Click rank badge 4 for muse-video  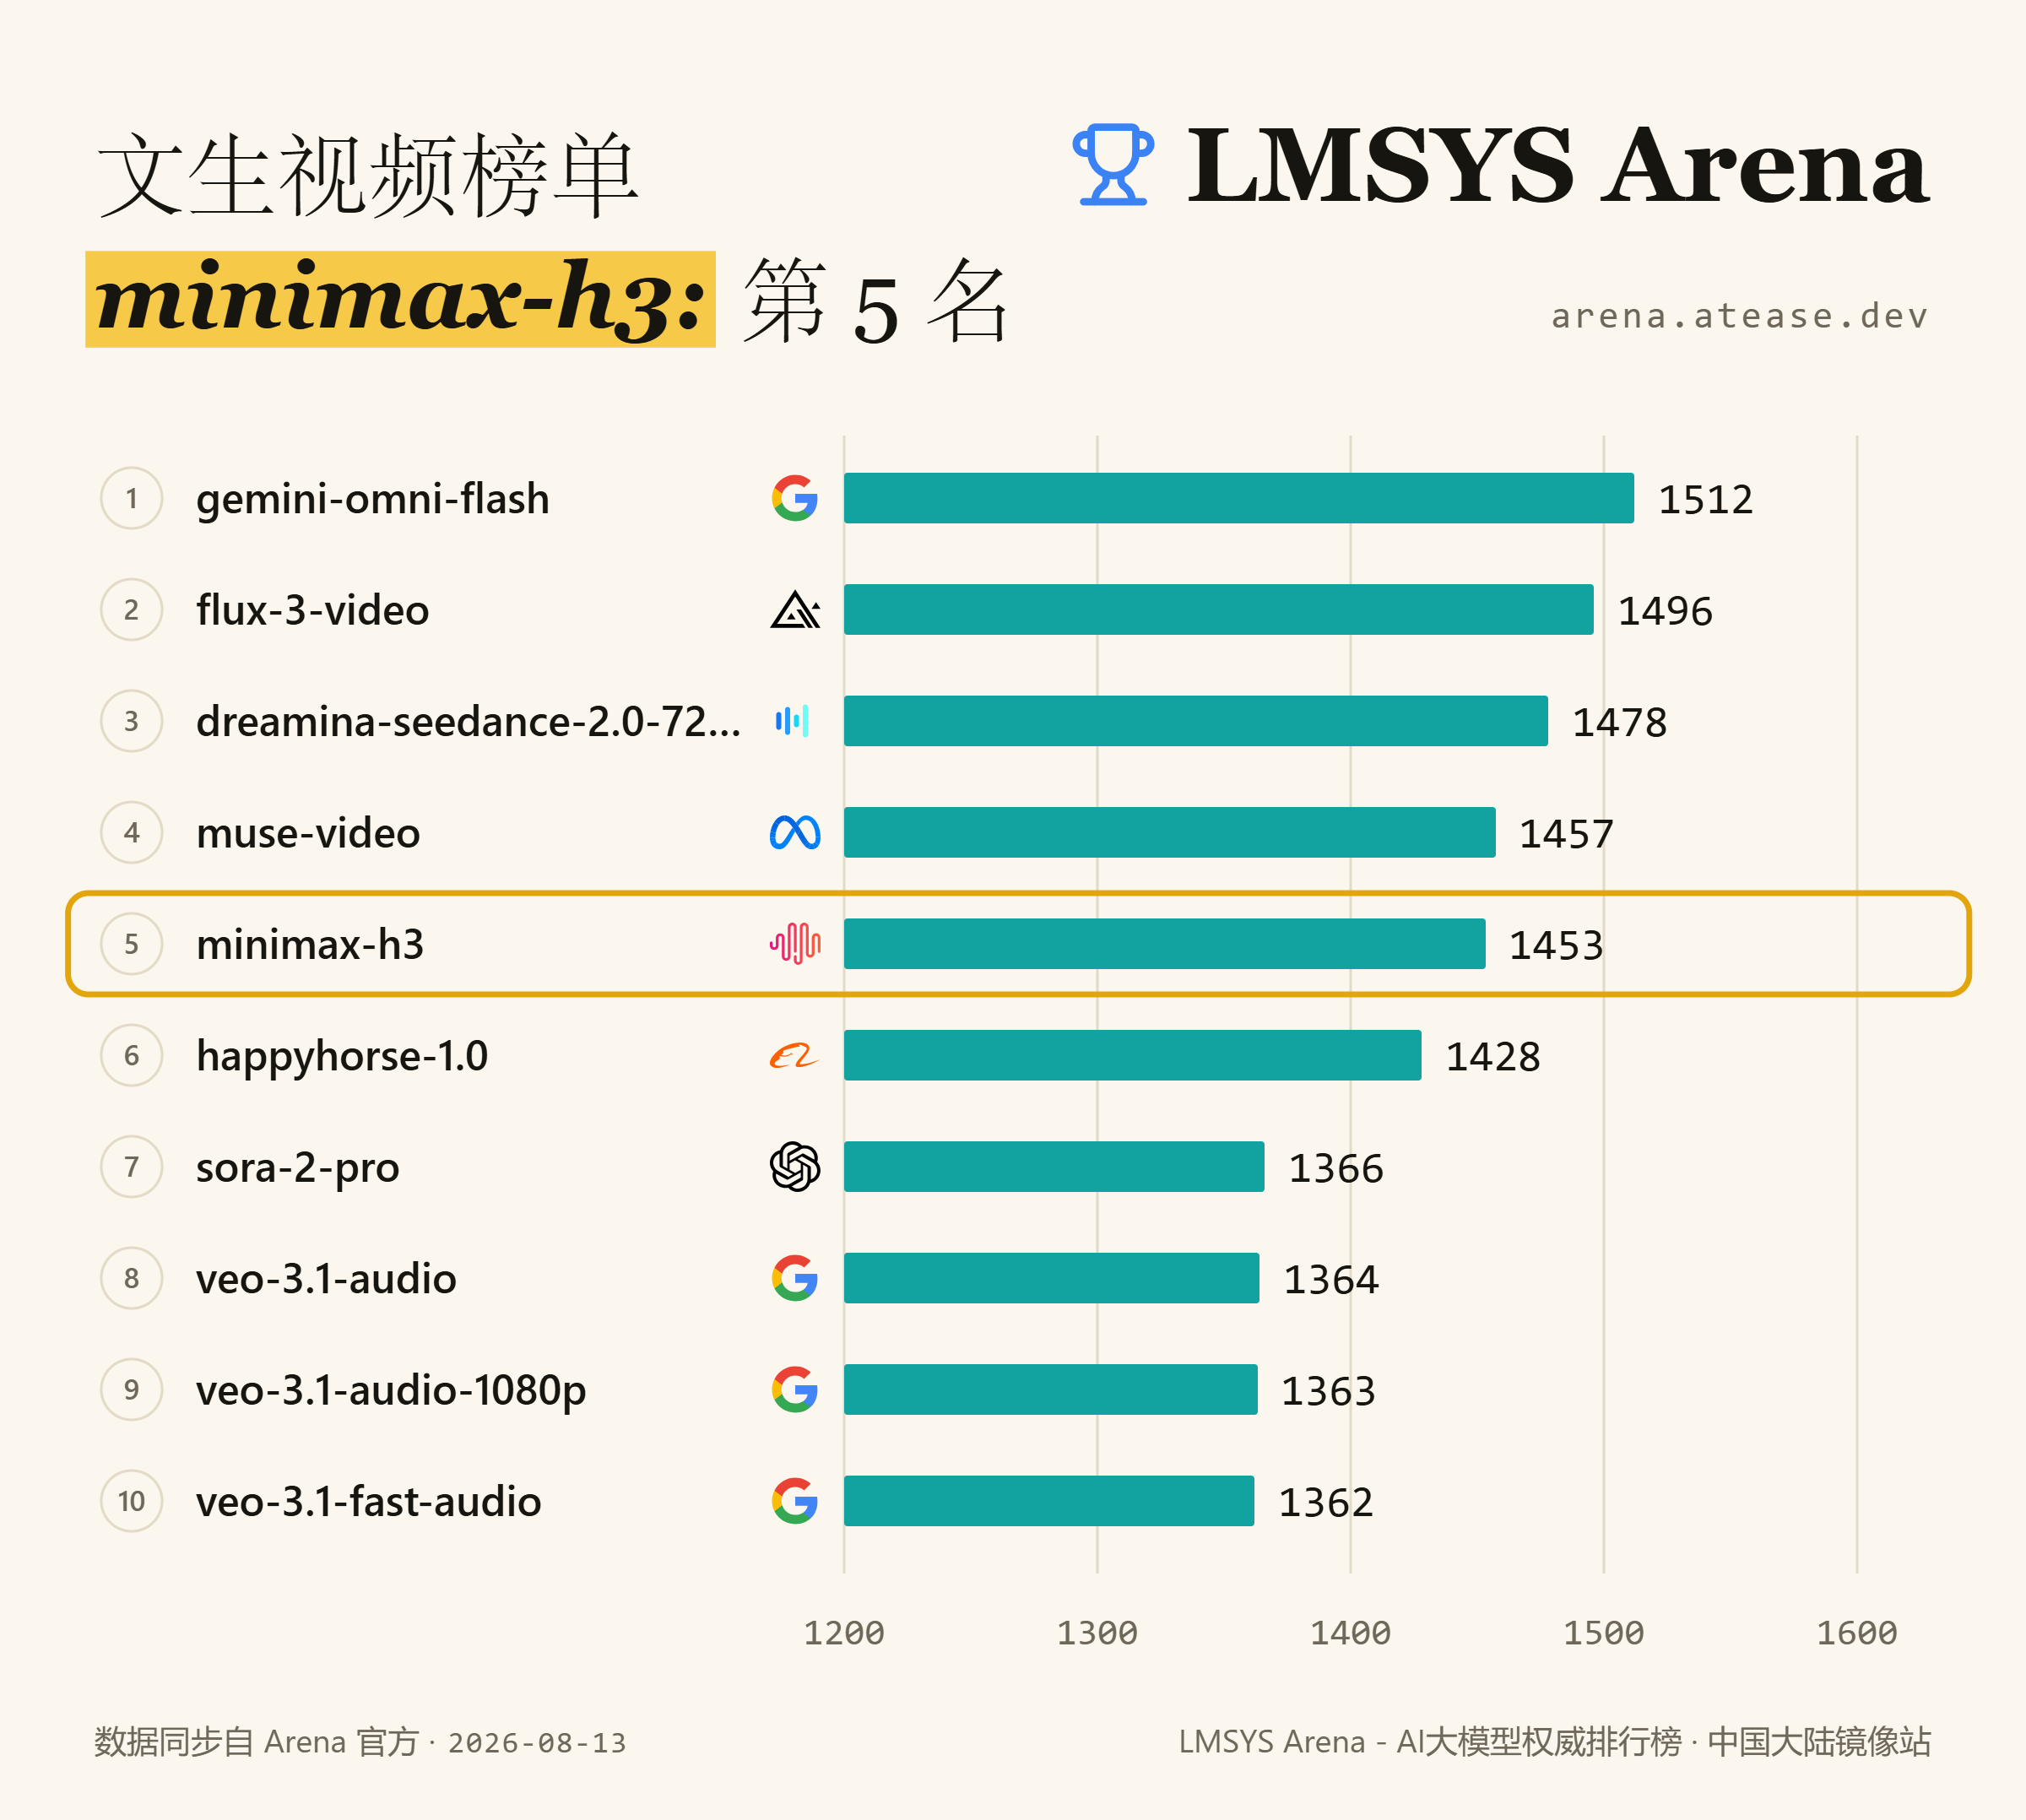[132, 833]
